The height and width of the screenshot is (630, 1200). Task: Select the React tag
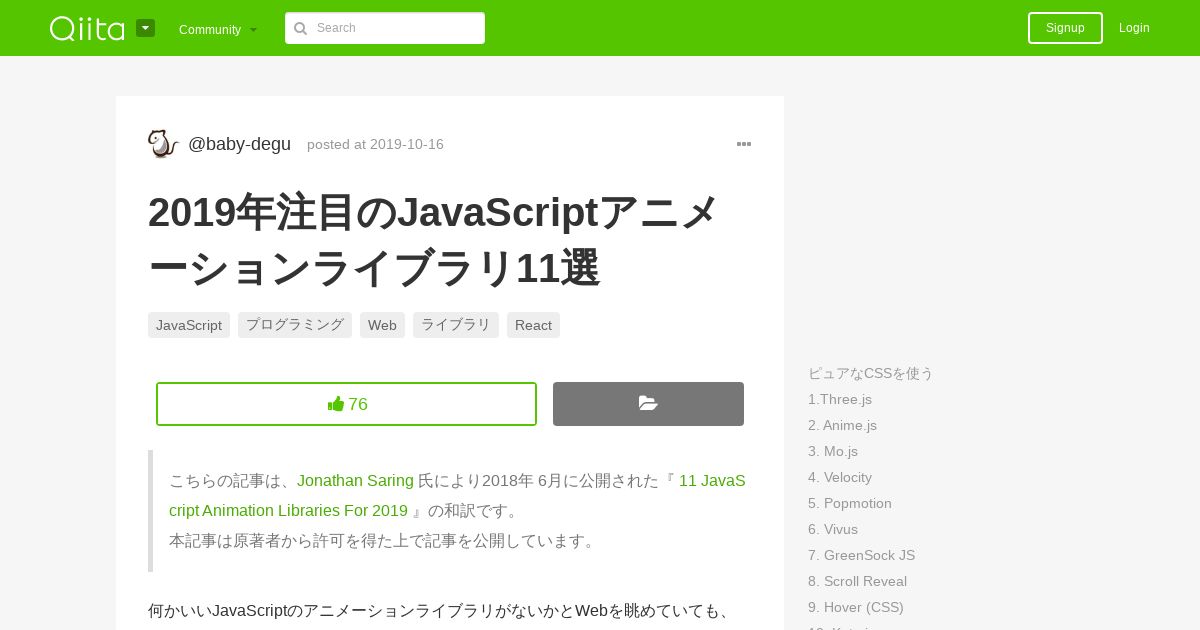533,325
